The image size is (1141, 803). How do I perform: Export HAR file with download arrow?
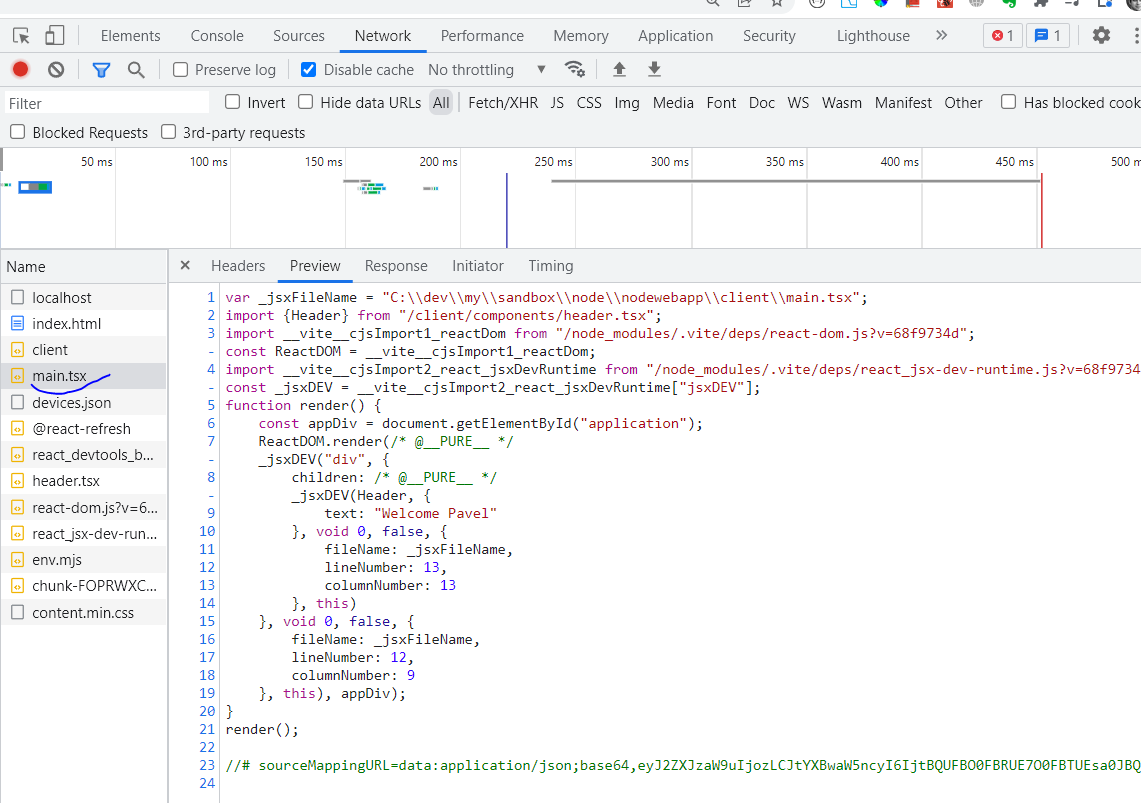pyautogui.click(x=654, y=69)
